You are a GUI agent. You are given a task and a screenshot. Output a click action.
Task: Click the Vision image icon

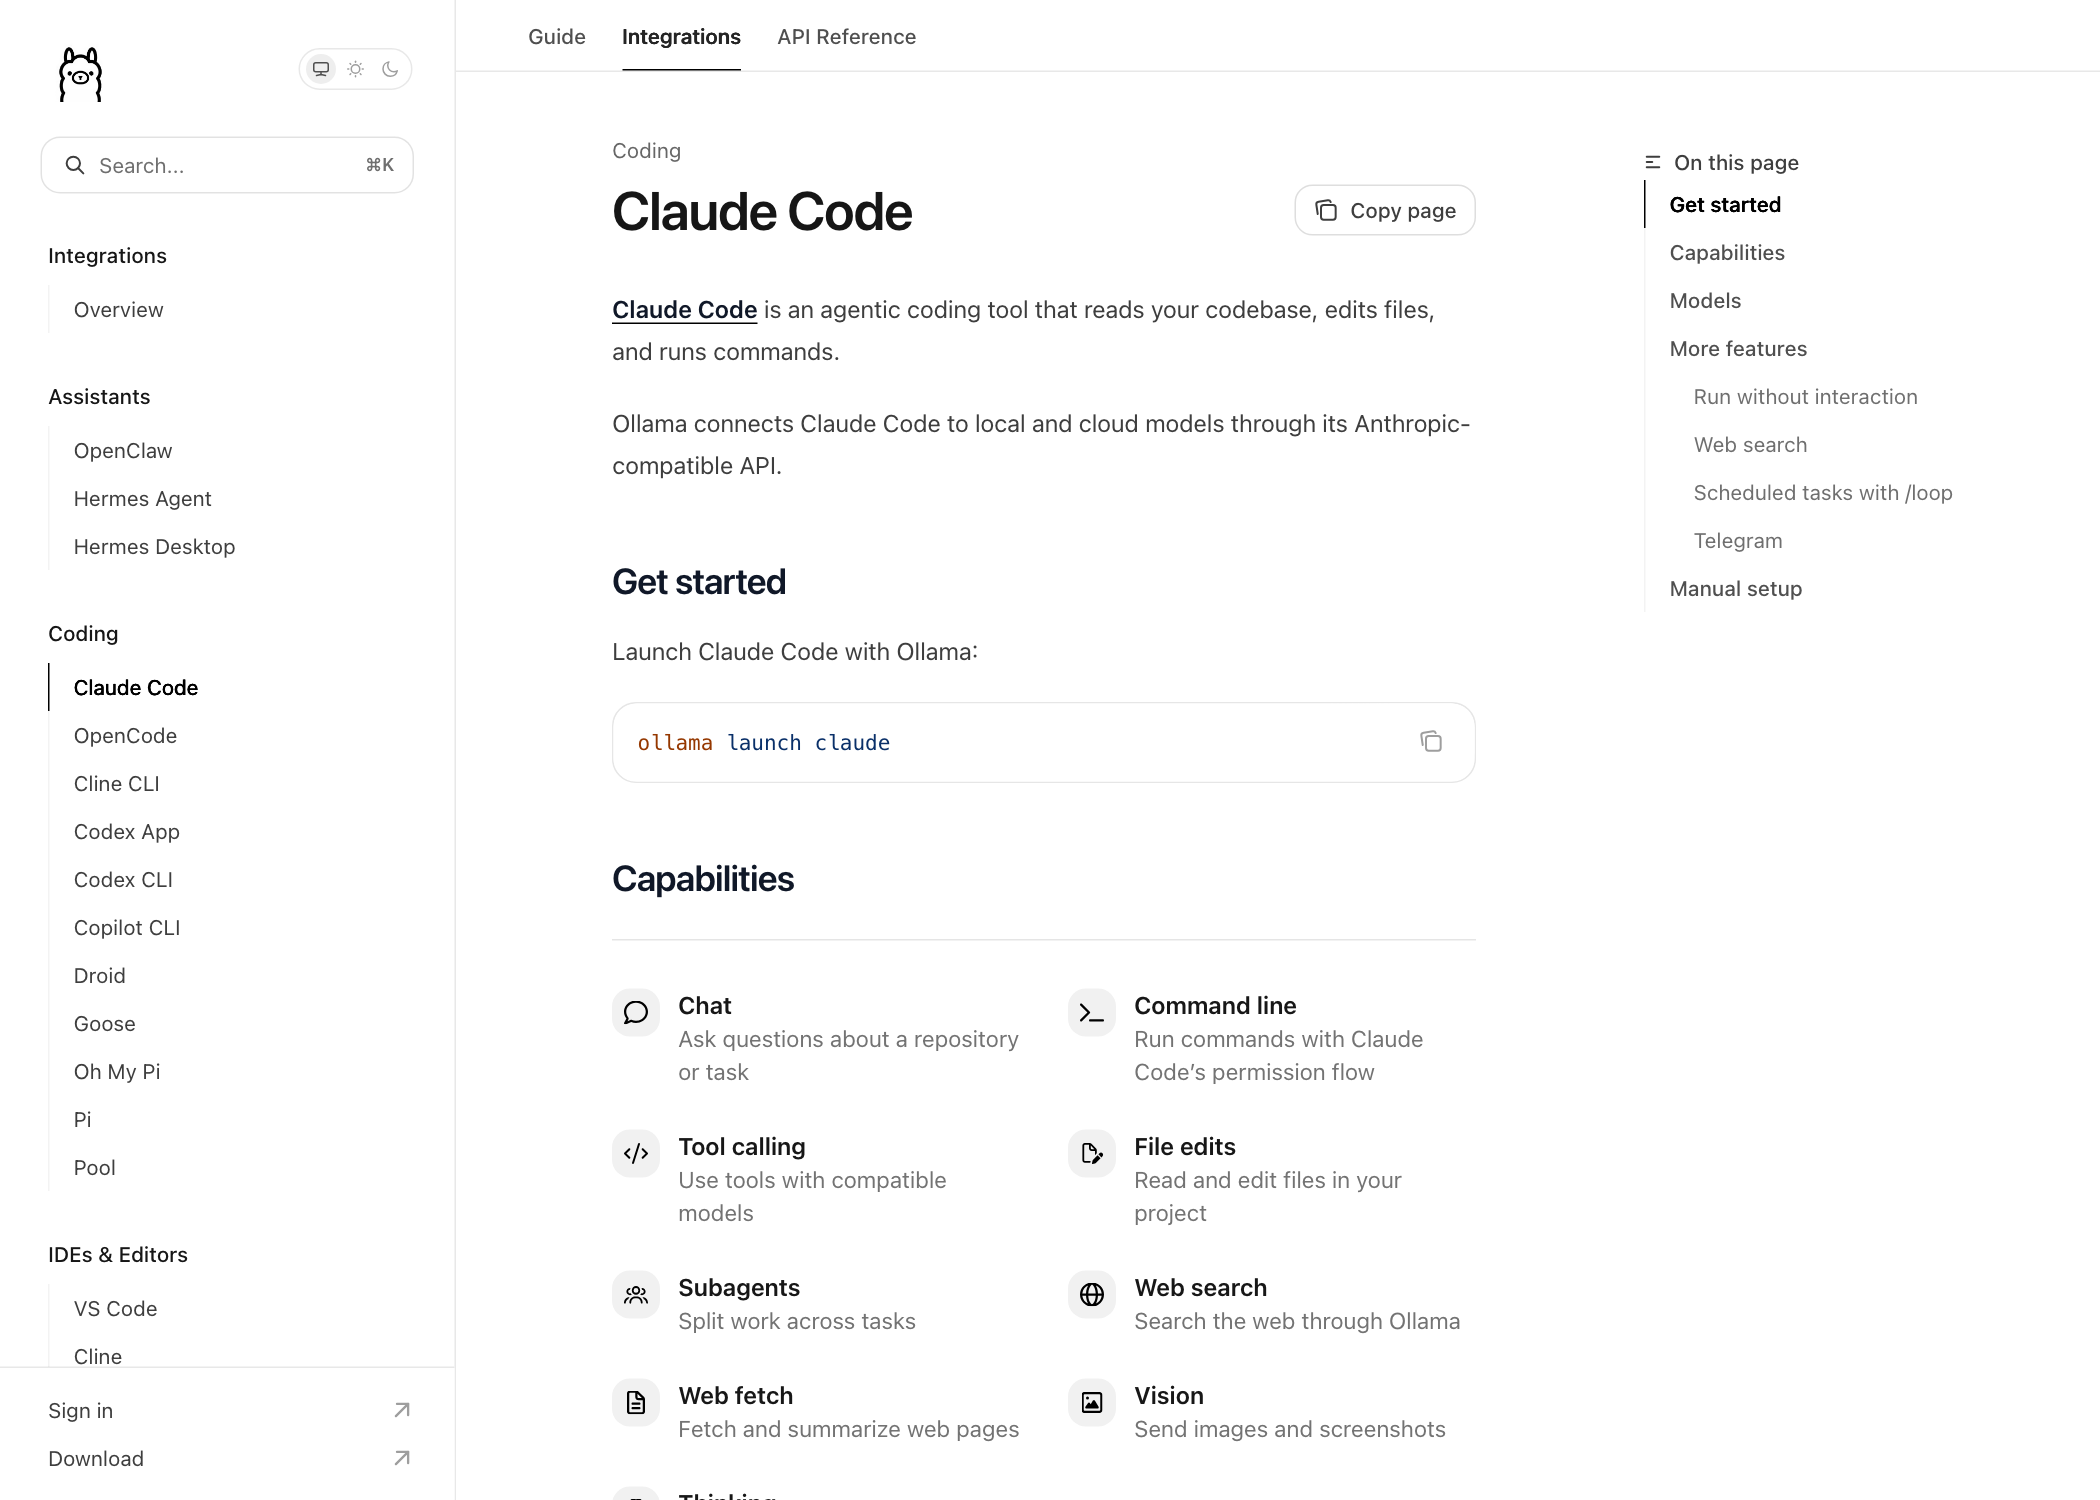point(1092,1403)
